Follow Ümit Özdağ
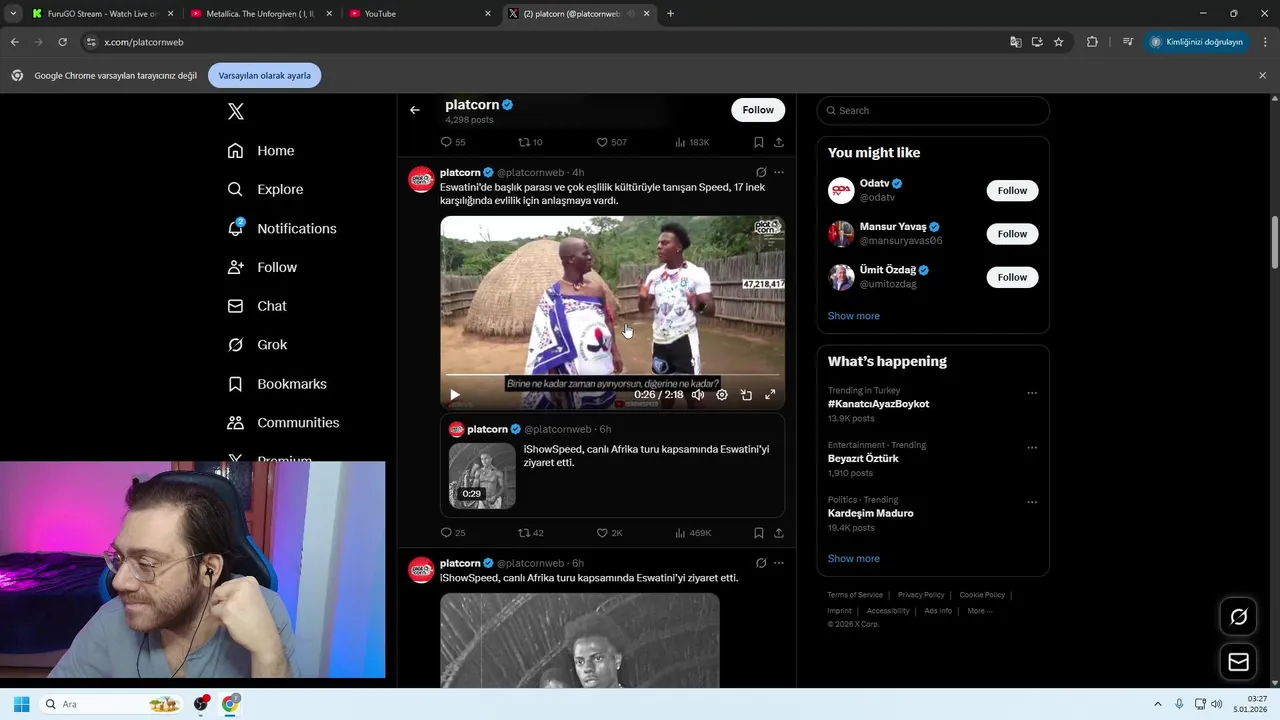This screenshot has width=1280, height=720. click(x=1012, y=277)
